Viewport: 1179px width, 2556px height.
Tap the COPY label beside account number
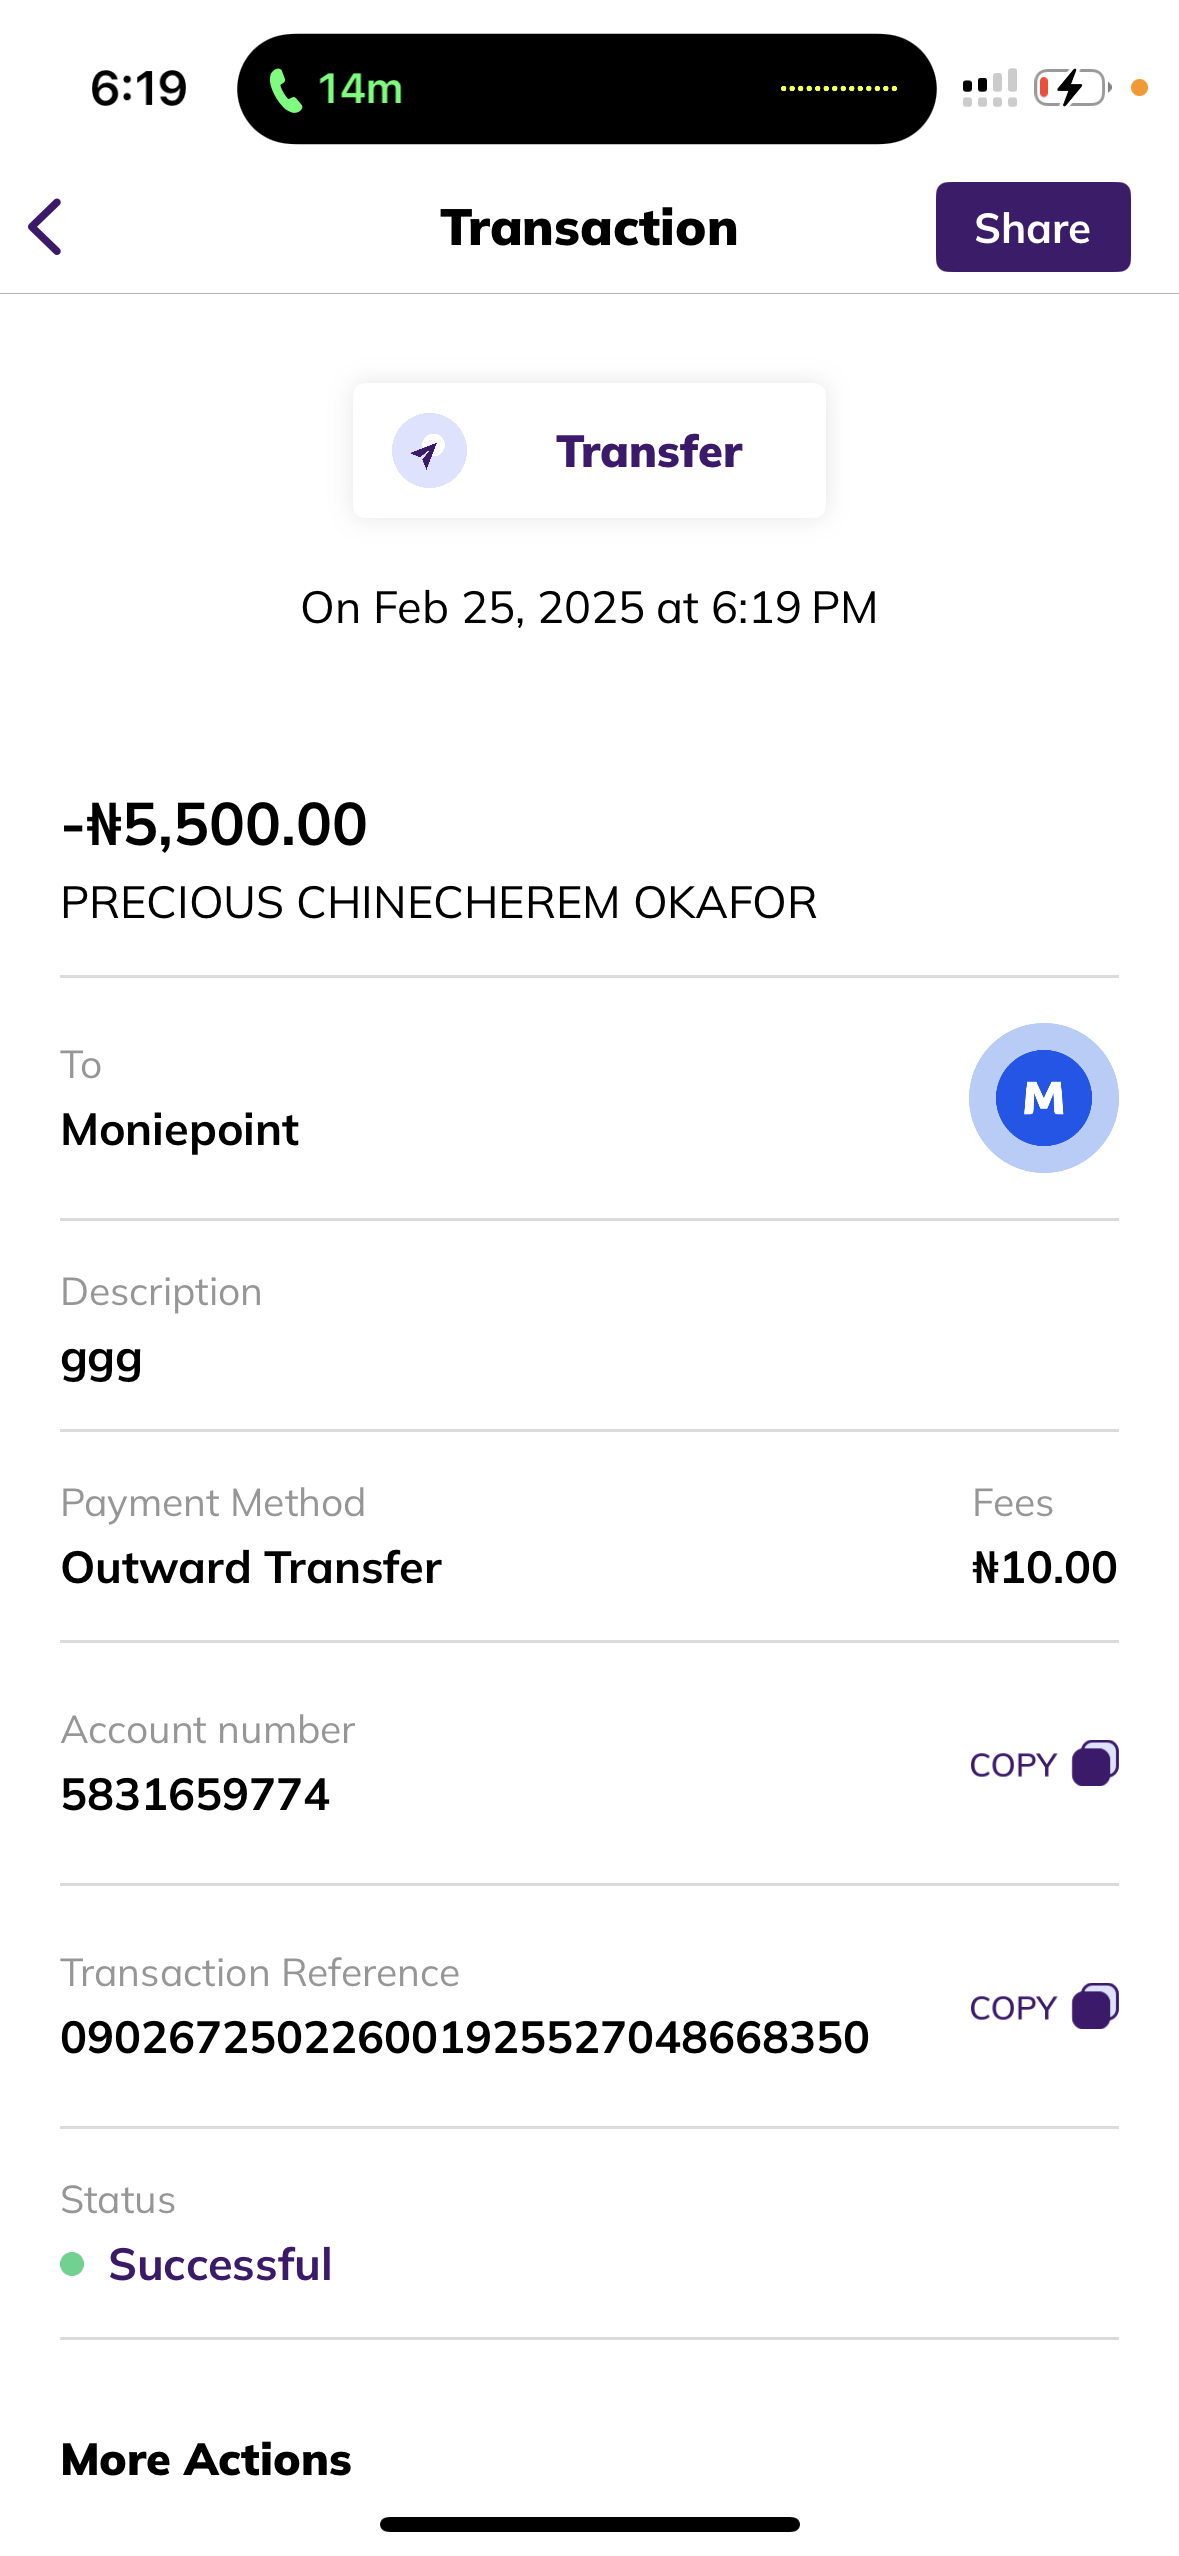pyautogui.click(x=1013, y=1765)
